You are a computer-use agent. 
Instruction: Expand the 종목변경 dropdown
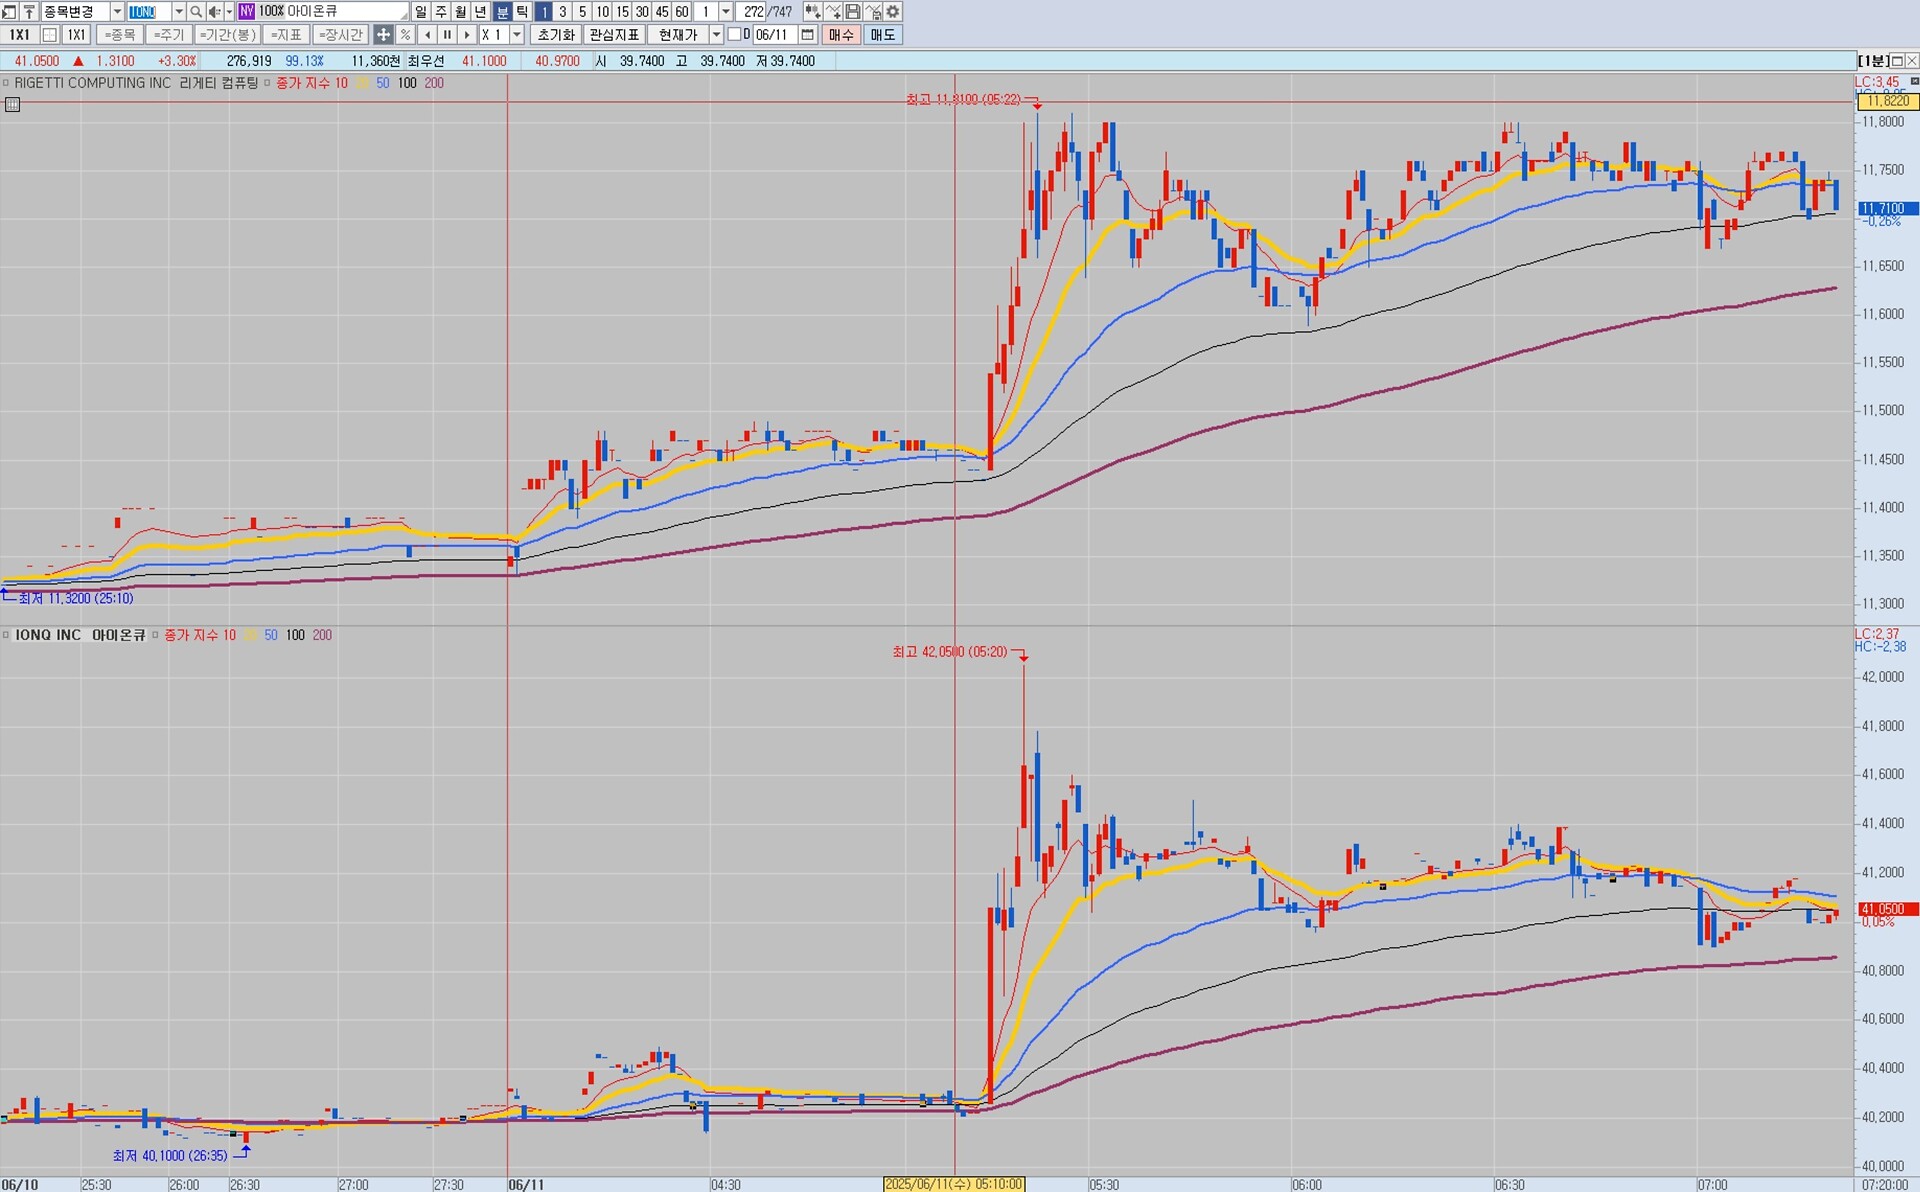(117, 11)
